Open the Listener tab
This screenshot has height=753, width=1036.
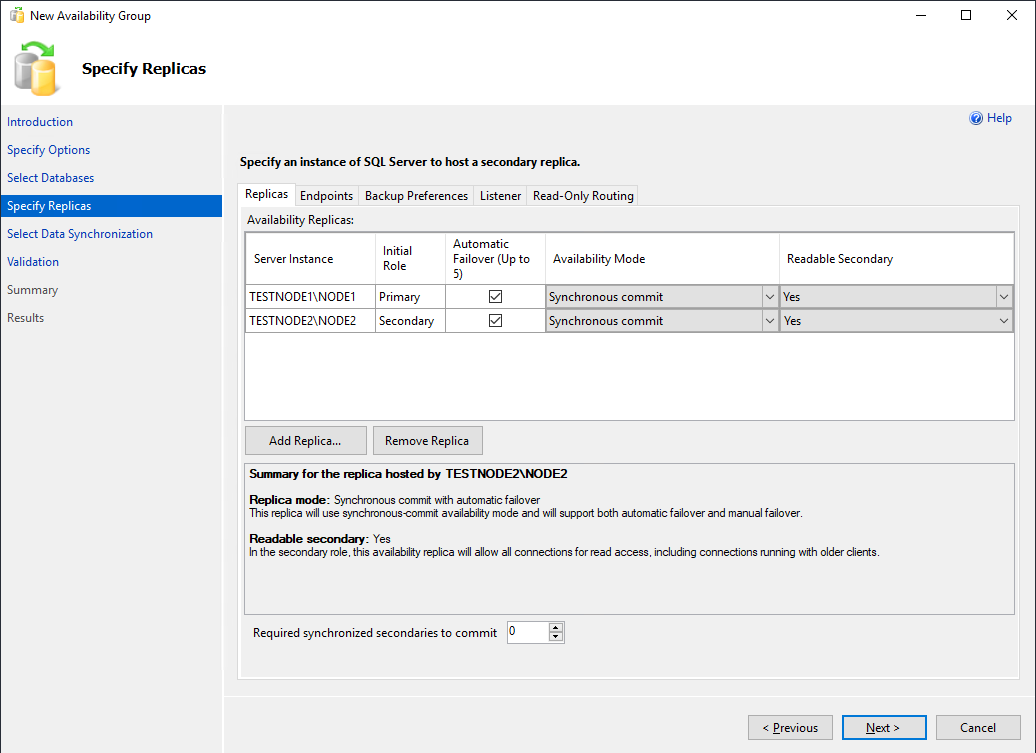click(x=500, y=196)
